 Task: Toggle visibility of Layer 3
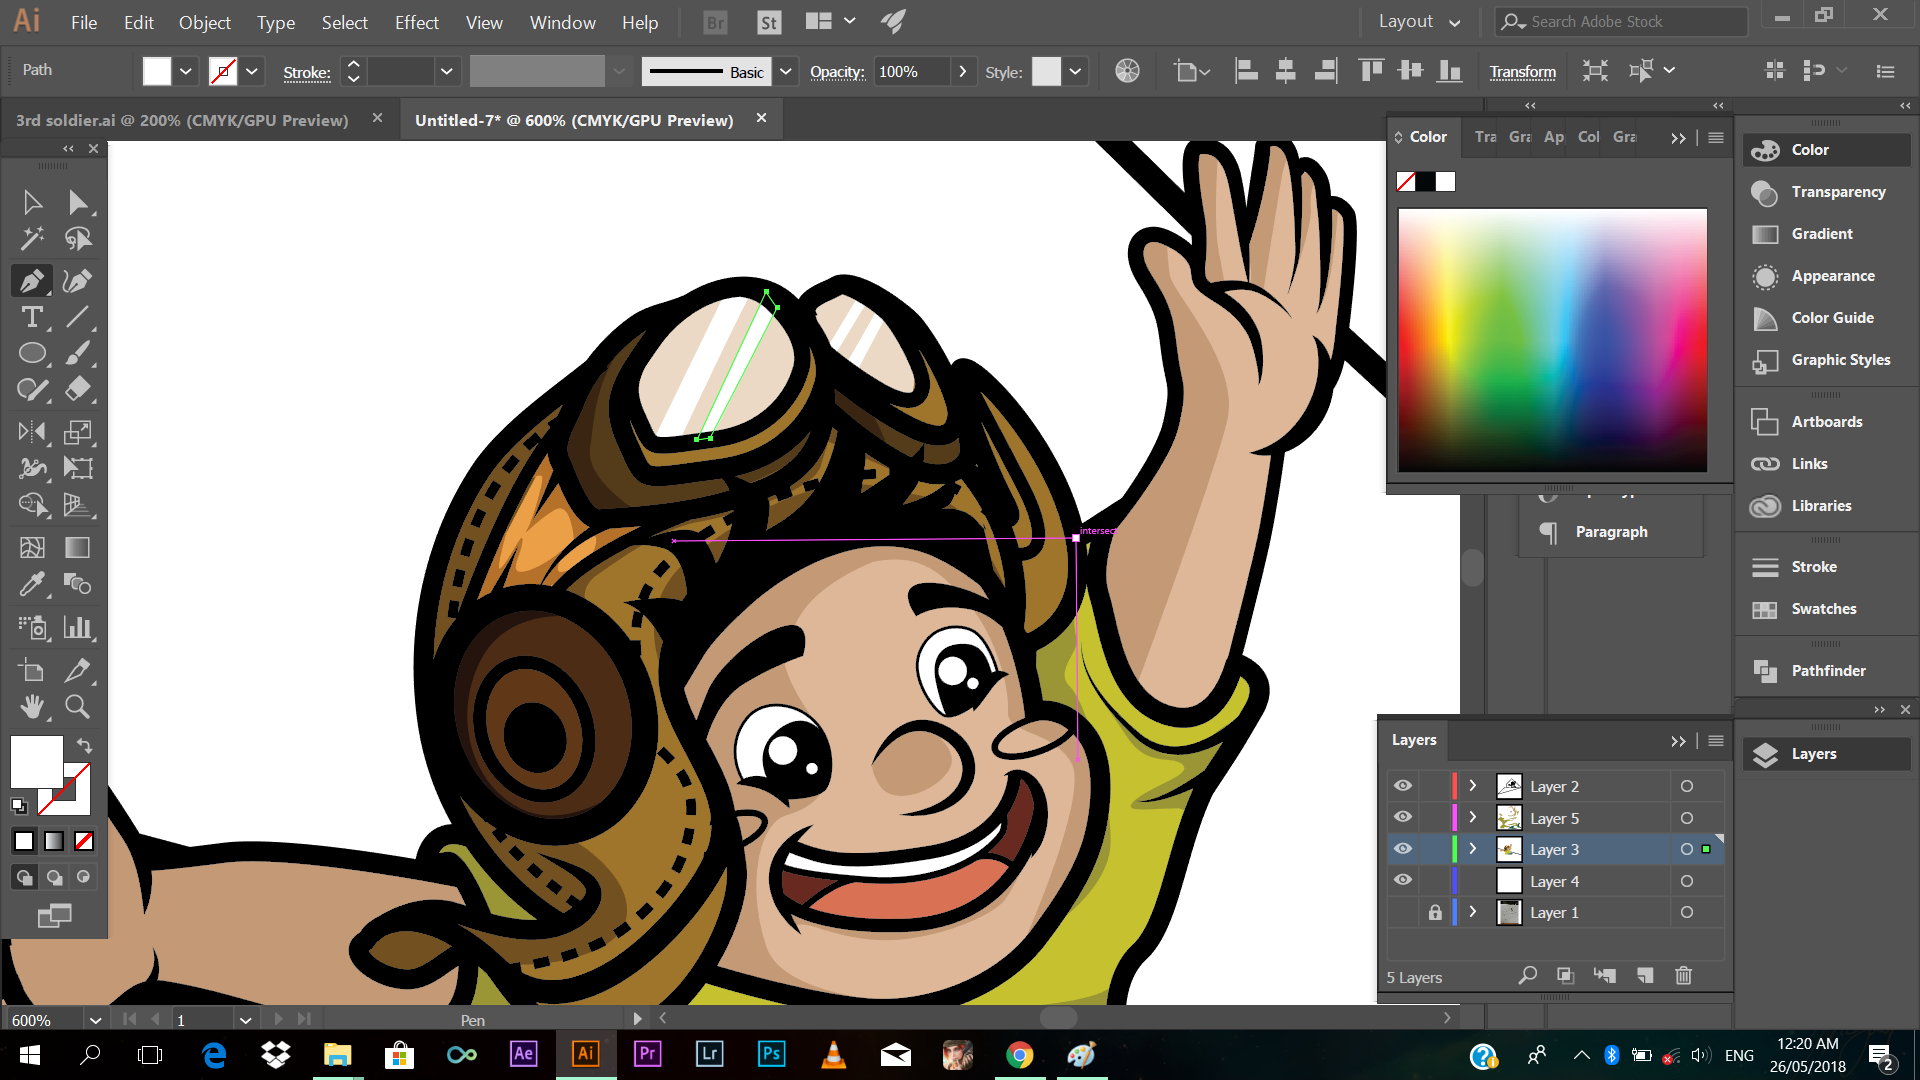click(1403, 849)
